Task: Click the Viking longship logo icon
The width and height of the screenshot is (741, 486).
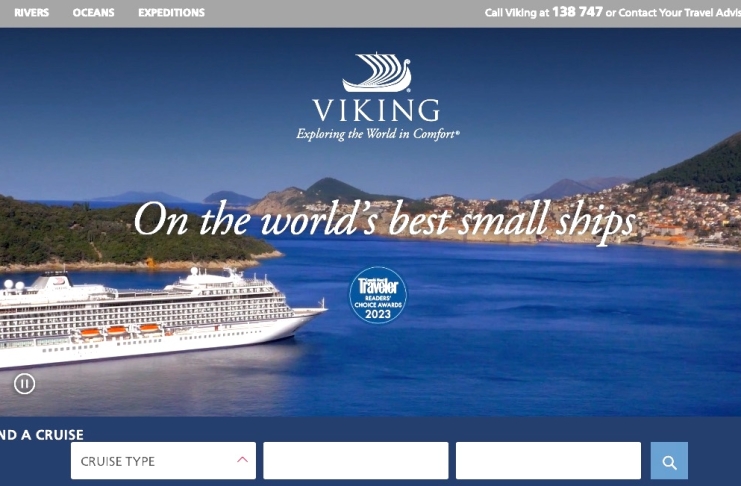Action: click(377, 72)
